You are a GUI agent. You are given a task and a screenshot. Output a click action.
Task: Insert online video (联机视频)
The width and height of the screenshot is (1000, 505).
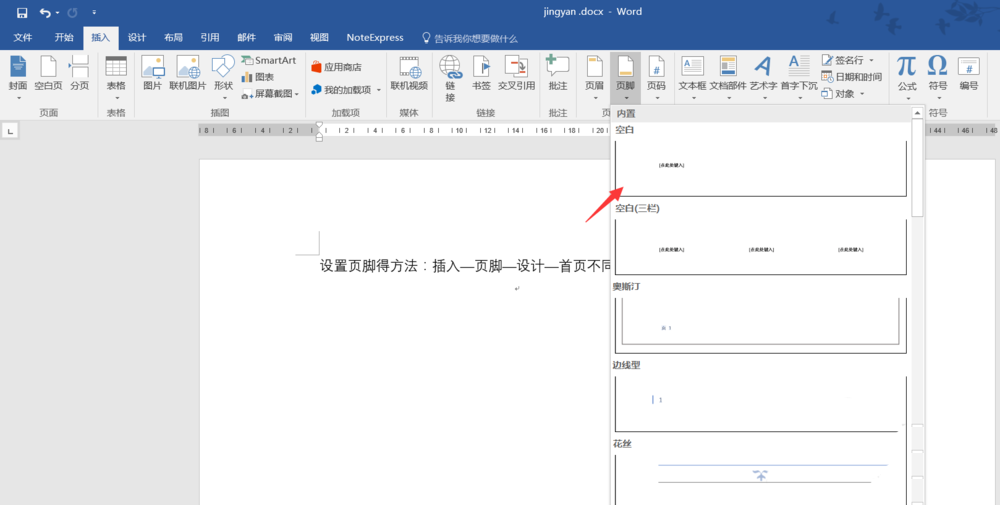click(x=409, y=74)
